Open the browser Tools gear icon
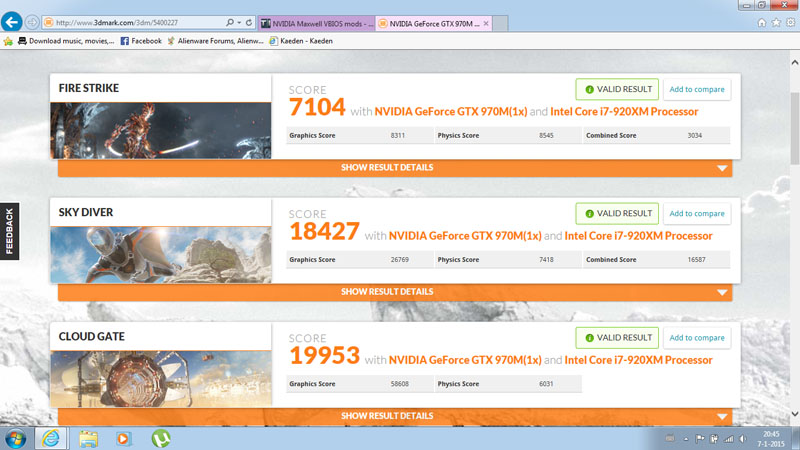Screen dimensions: 800x450 790,22
